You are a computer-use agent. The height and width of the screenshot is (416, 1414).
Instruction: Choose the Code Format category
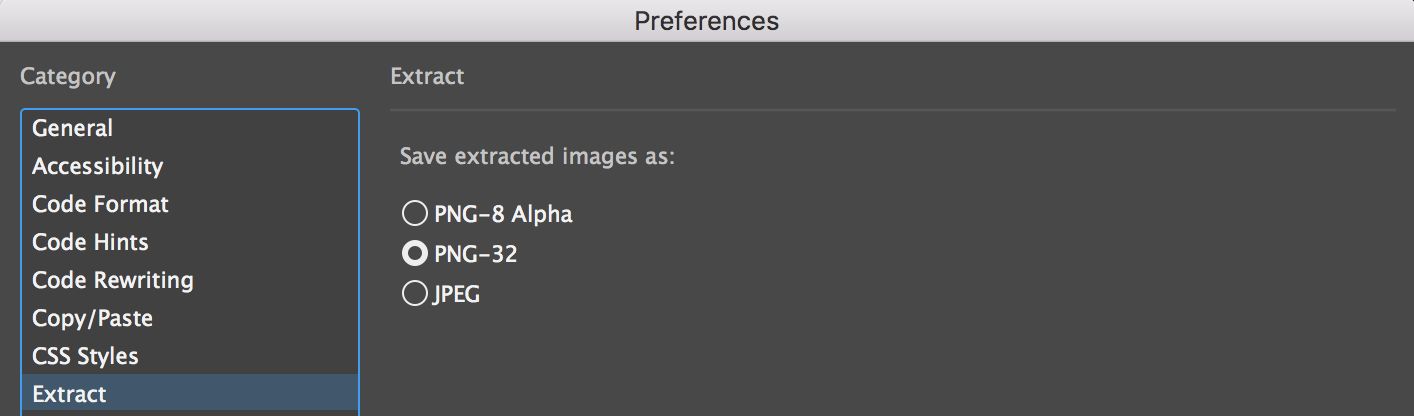point(100,205)
